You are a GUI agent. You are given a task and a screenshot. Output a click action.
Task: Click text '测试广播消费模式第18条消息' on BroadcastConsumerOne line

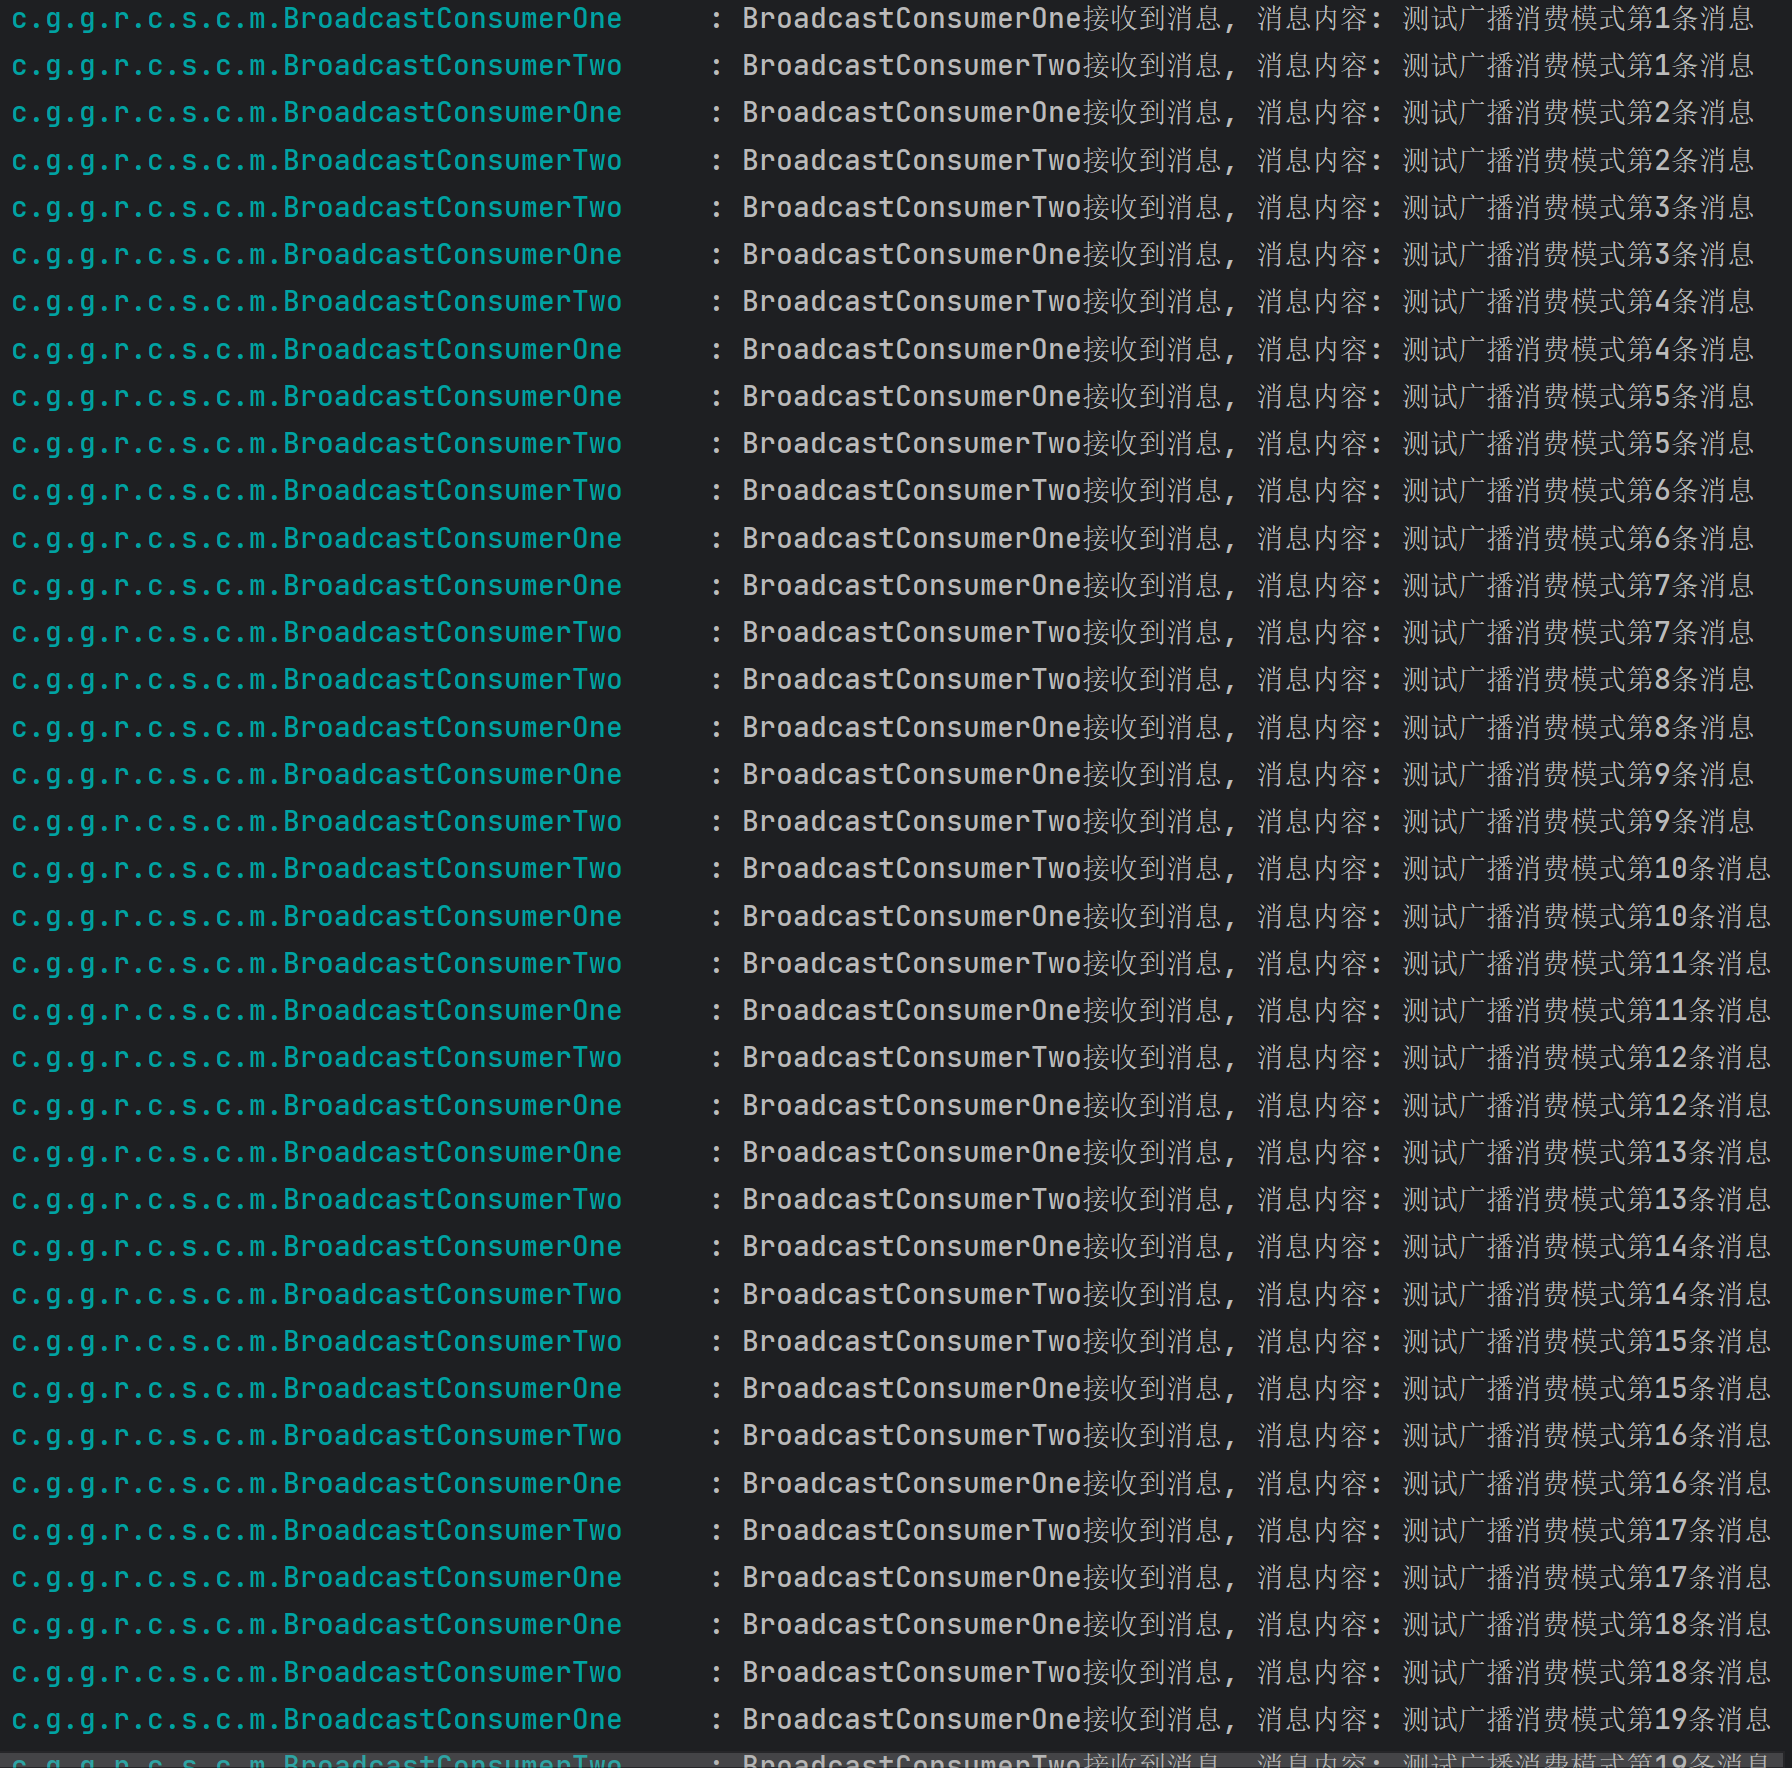[1585, 1625]
